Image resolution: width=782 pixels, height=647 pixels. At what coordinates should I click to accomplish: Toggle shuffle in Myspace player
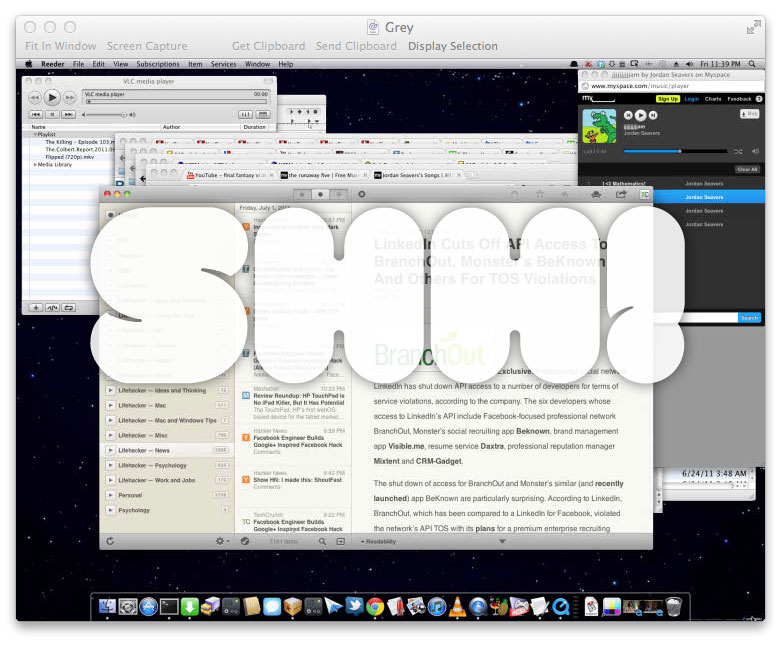click(738, 151)
